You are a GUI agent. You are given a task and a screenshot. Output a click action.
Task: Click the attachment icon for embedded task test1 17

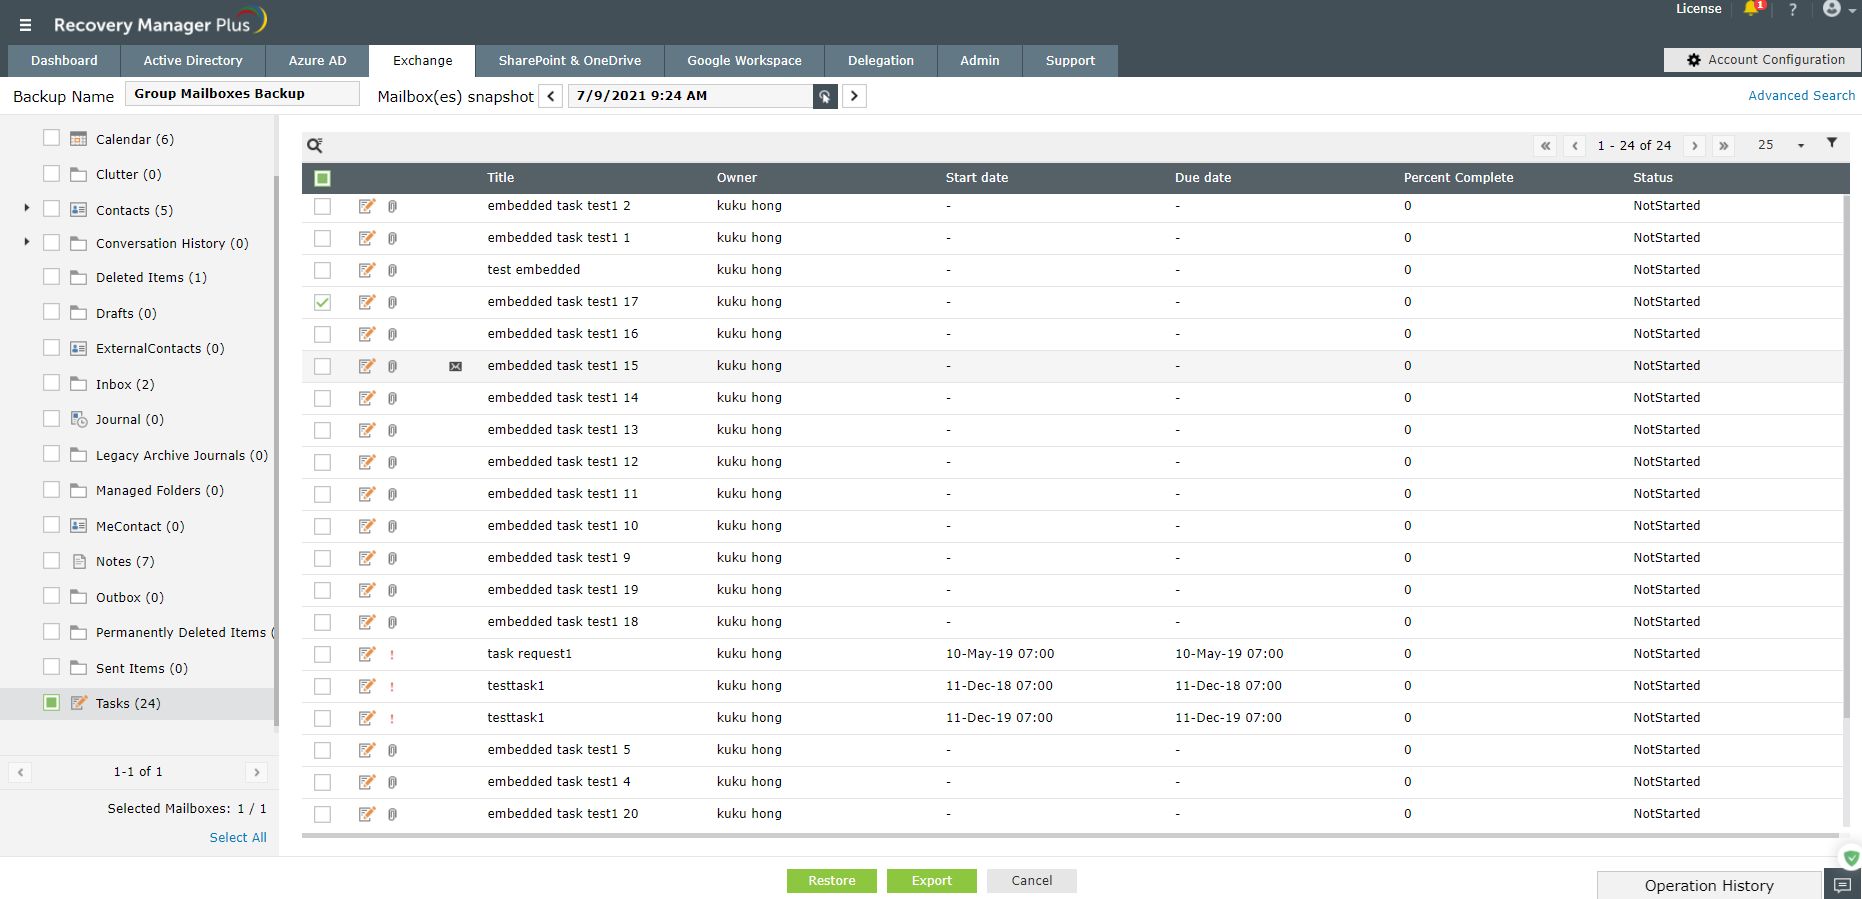(392, 302)
